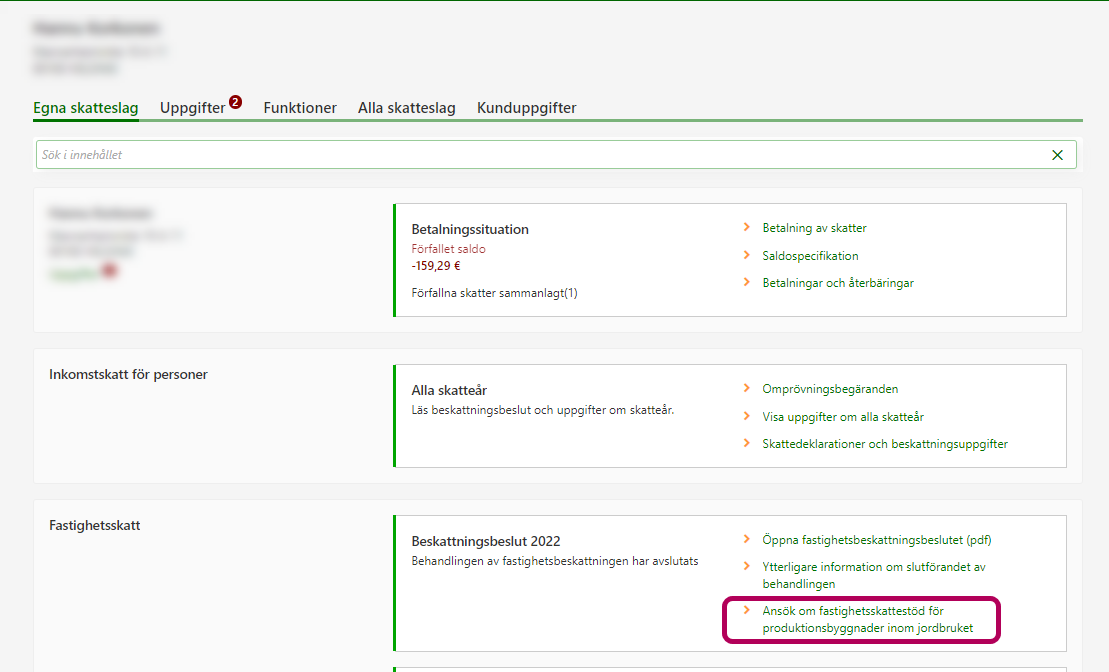Go to the Kunduppgifter tab
1109x672 pixels.
point(526,108)
